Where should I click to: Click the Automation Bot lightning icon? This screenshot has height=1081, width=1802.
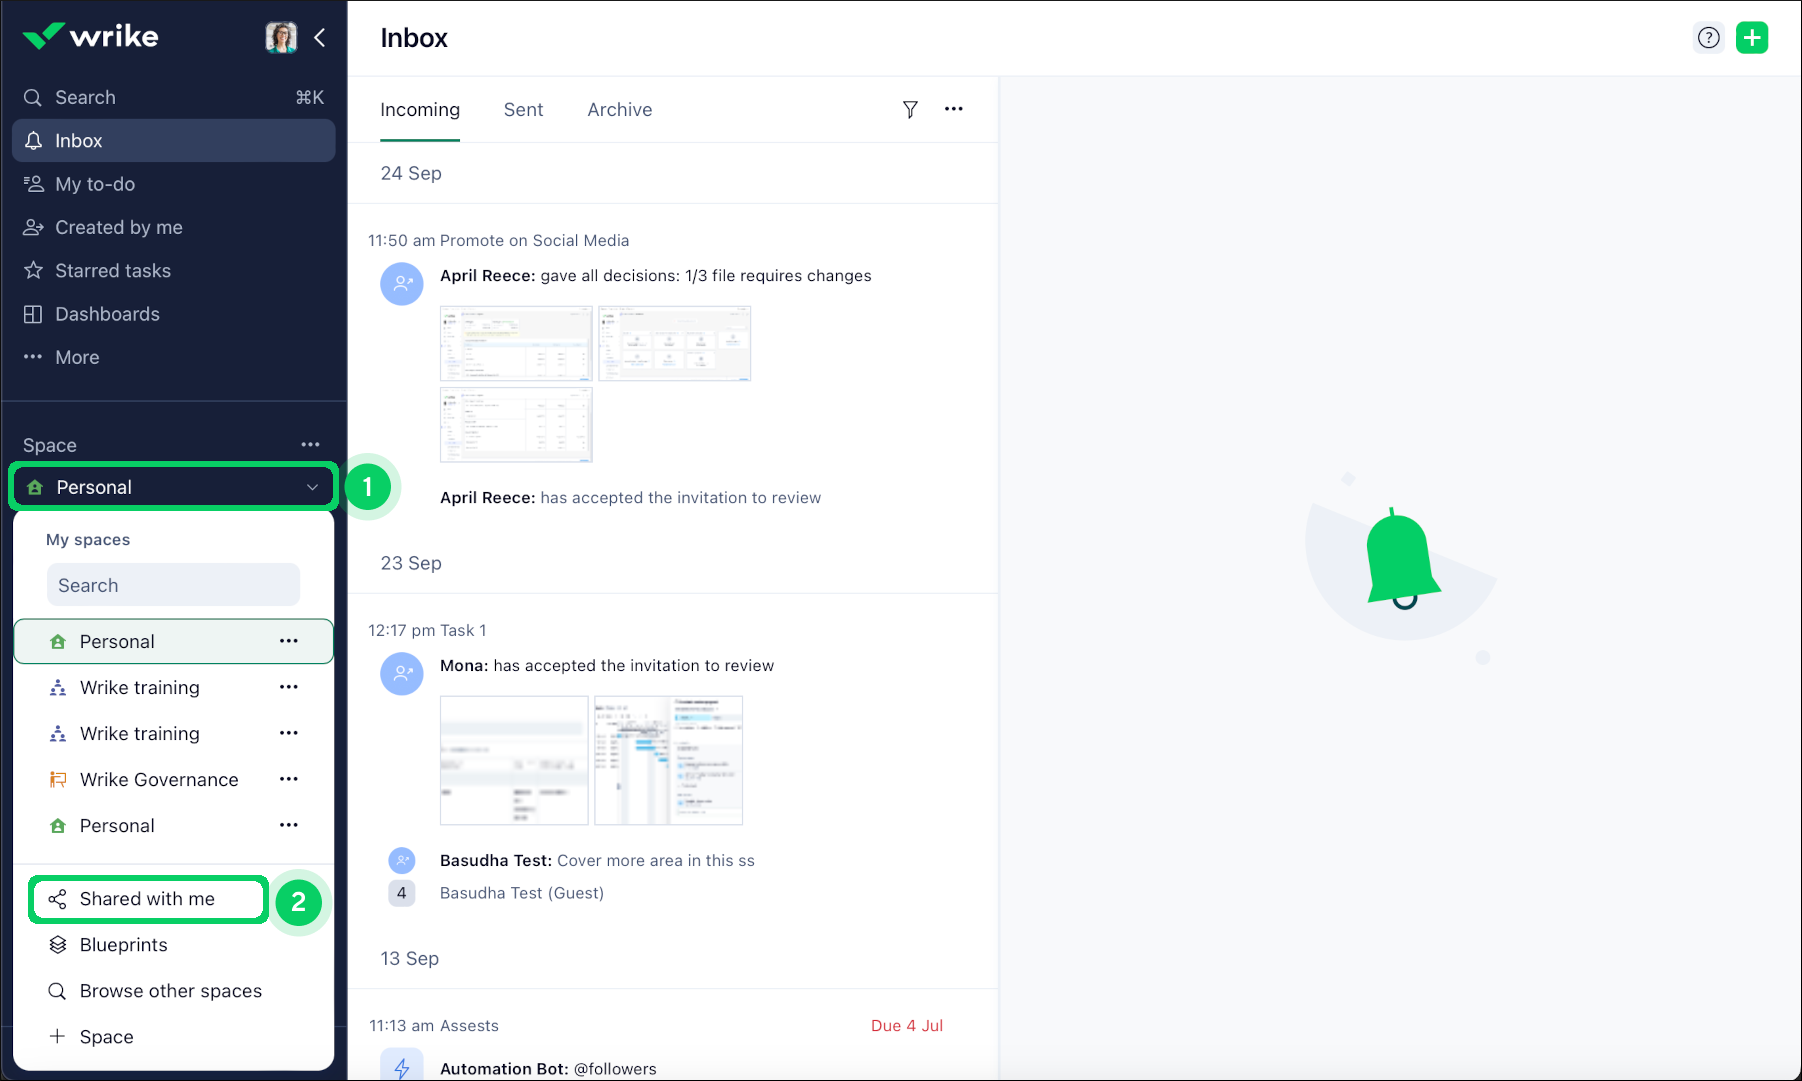click(402, 1066)
